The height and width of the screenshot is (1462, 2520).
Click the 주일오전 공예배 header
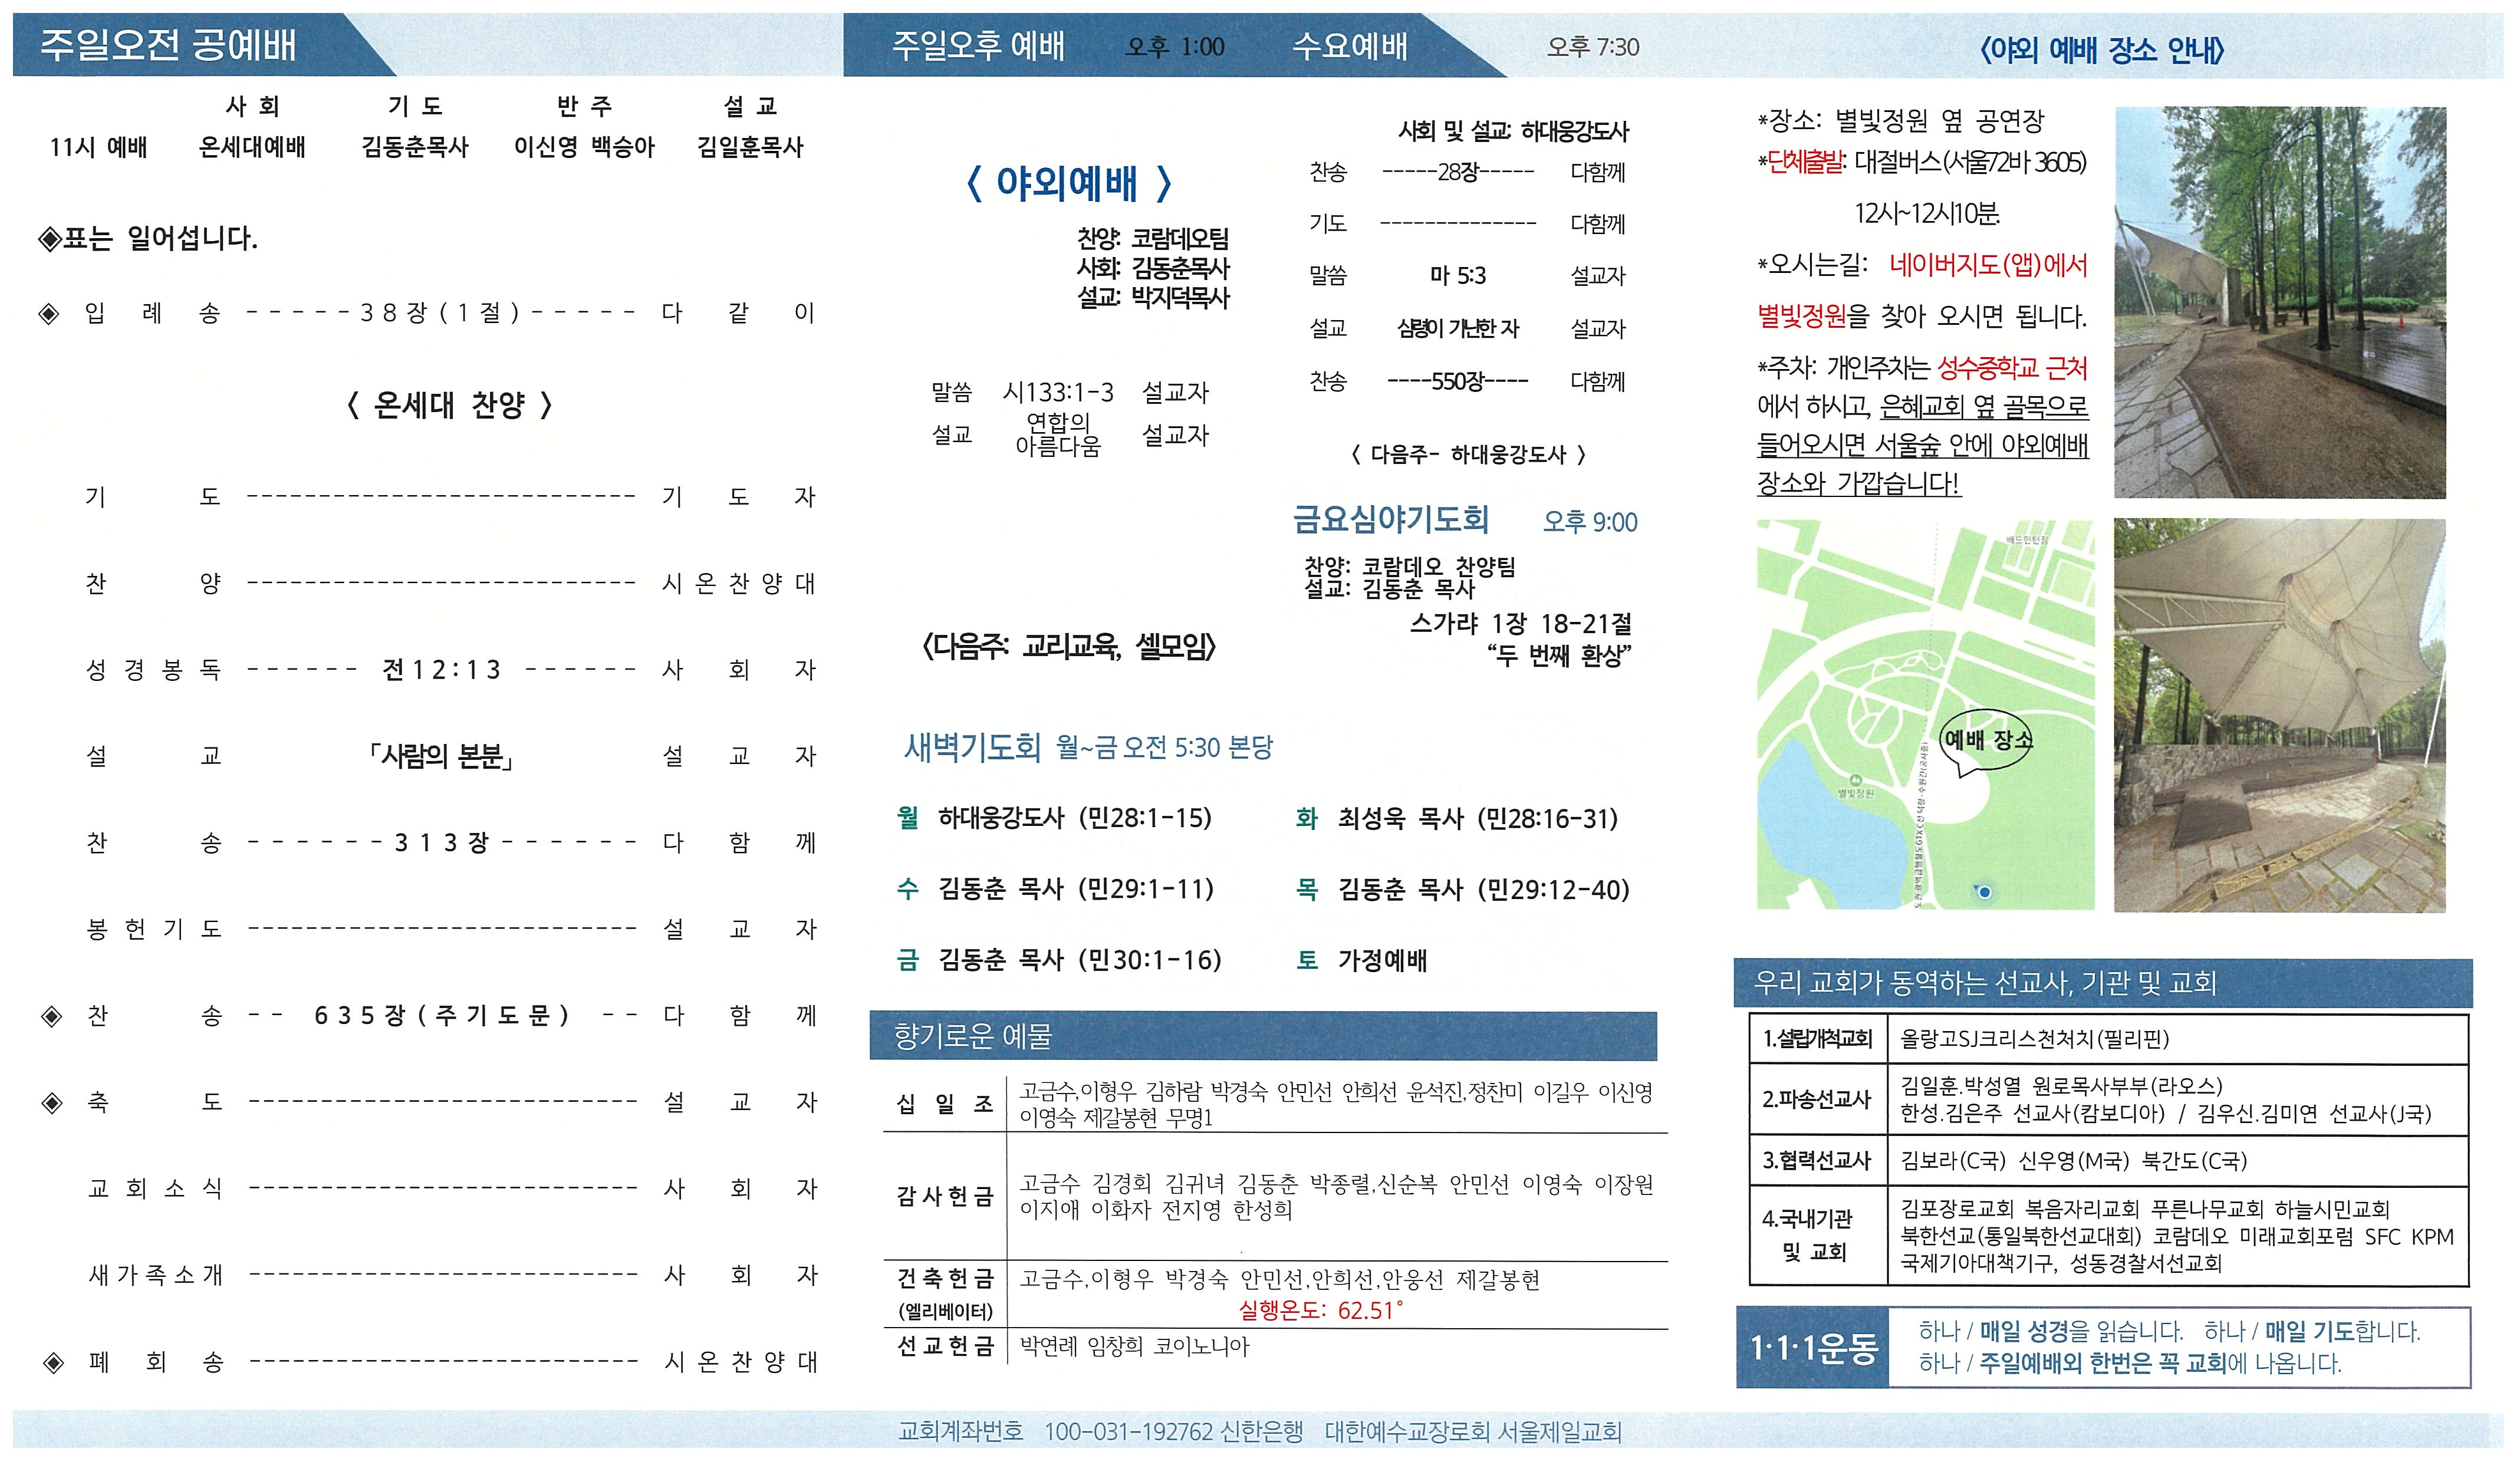[168, 46]
